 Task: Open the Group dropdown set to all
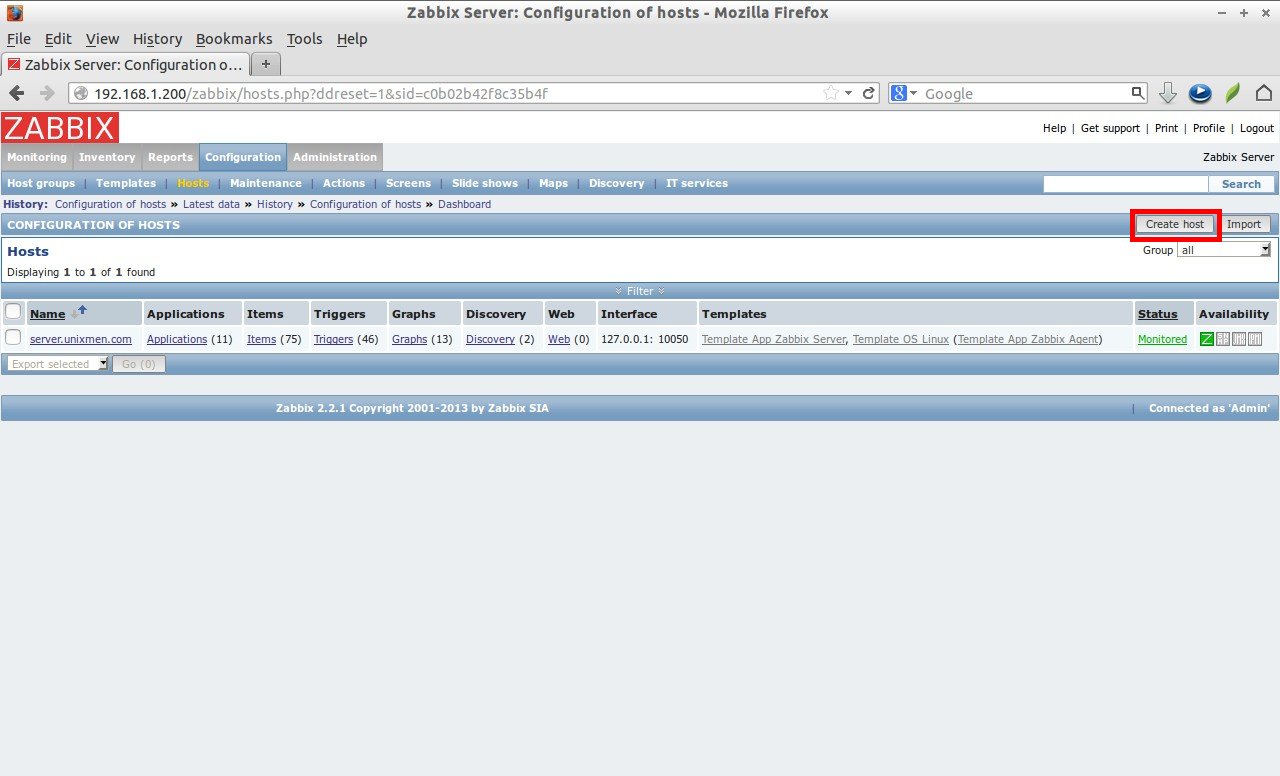[x=1224, y=250]
